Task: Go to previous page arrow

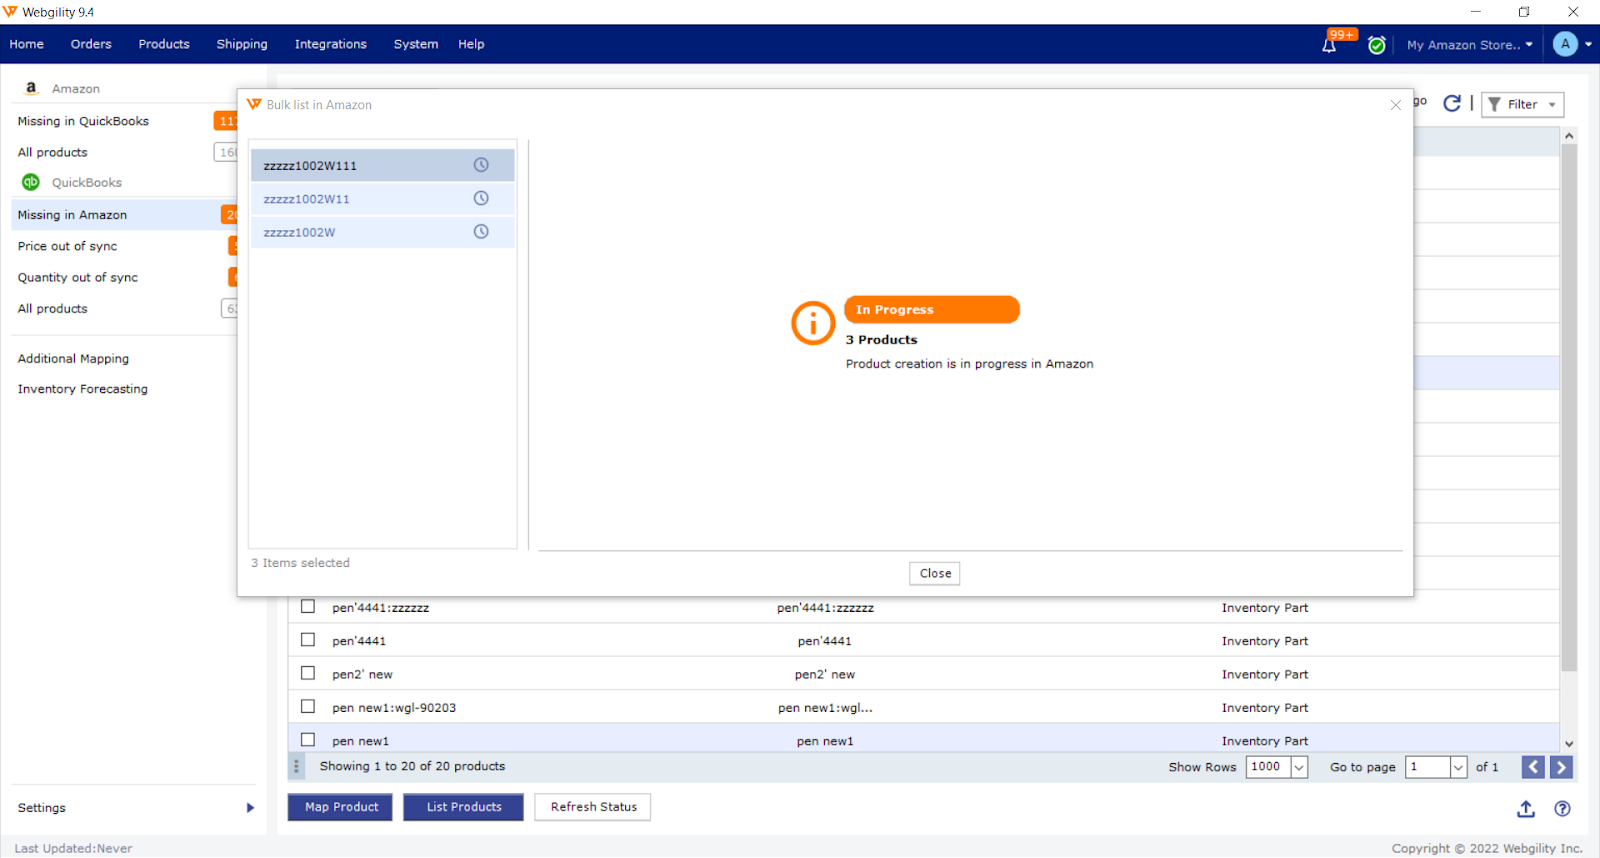Action: (1533, 767)
